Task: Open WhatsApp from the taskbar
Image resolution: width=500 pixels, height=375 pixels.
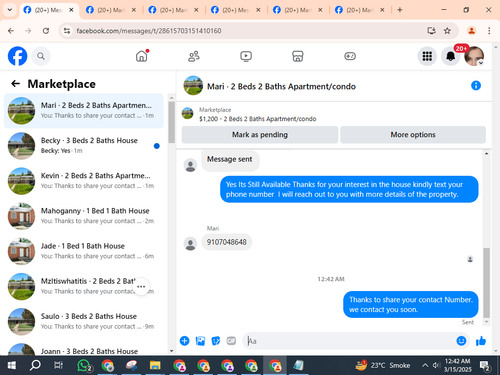Action: point(84,365)
